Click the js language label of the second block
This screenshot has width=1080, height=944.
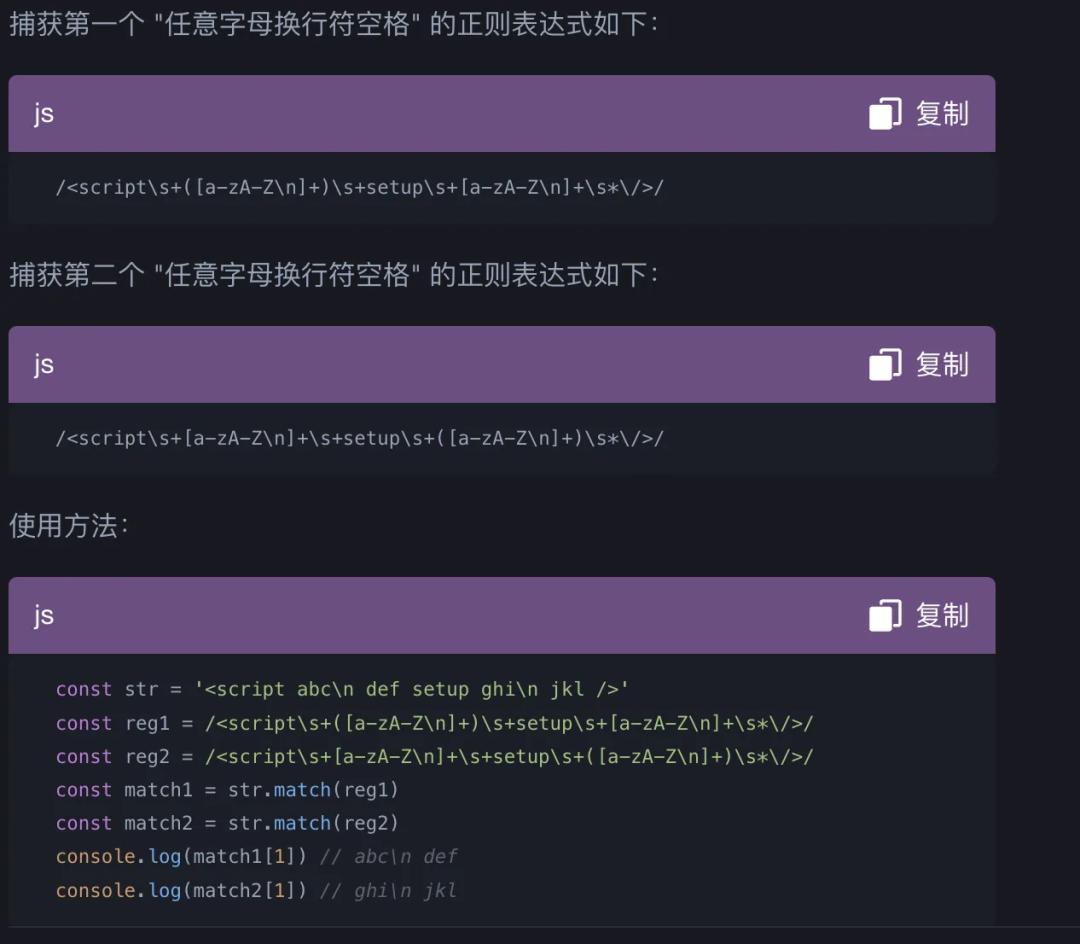(43, 365)
